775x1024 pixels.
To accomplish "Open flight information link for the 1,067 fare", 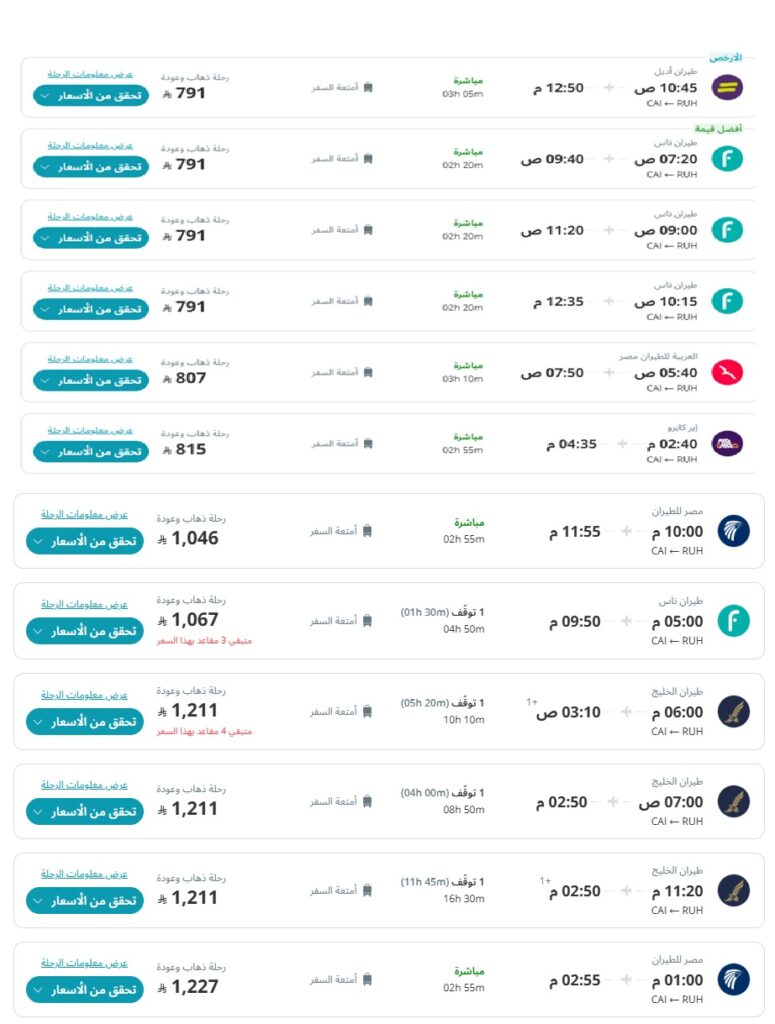I will click(84, 604).
